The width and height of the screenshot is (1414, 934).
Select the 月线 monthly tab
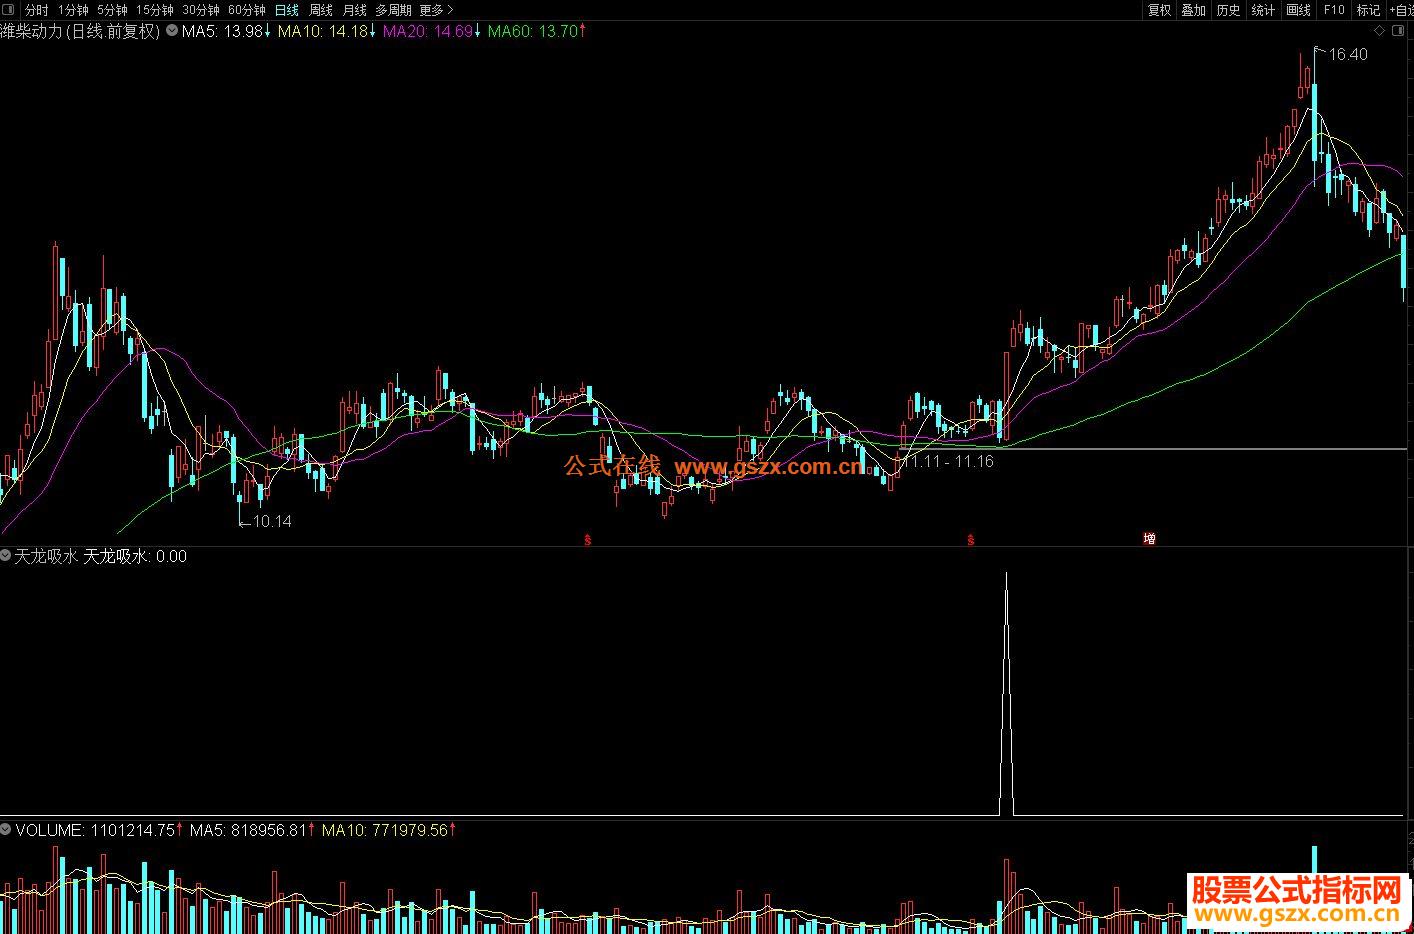(355, 10)
